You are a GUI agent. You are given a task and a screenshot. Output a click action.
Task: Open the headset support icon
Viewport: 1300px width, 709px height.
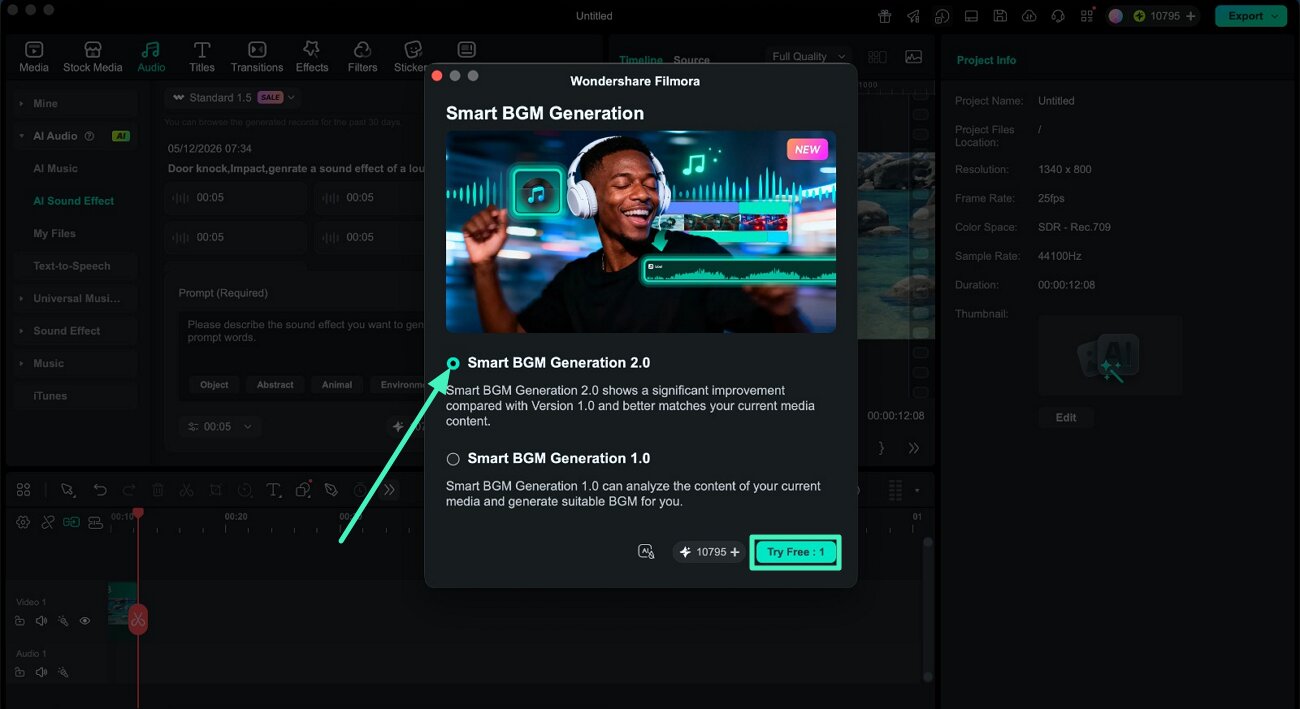(x=1058, y=16)
